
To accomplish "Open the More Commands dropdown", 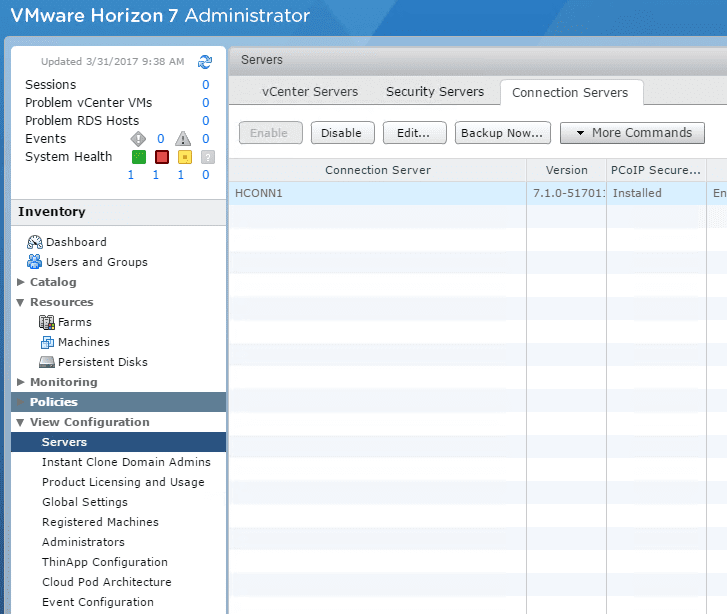I will click(632, 133).
